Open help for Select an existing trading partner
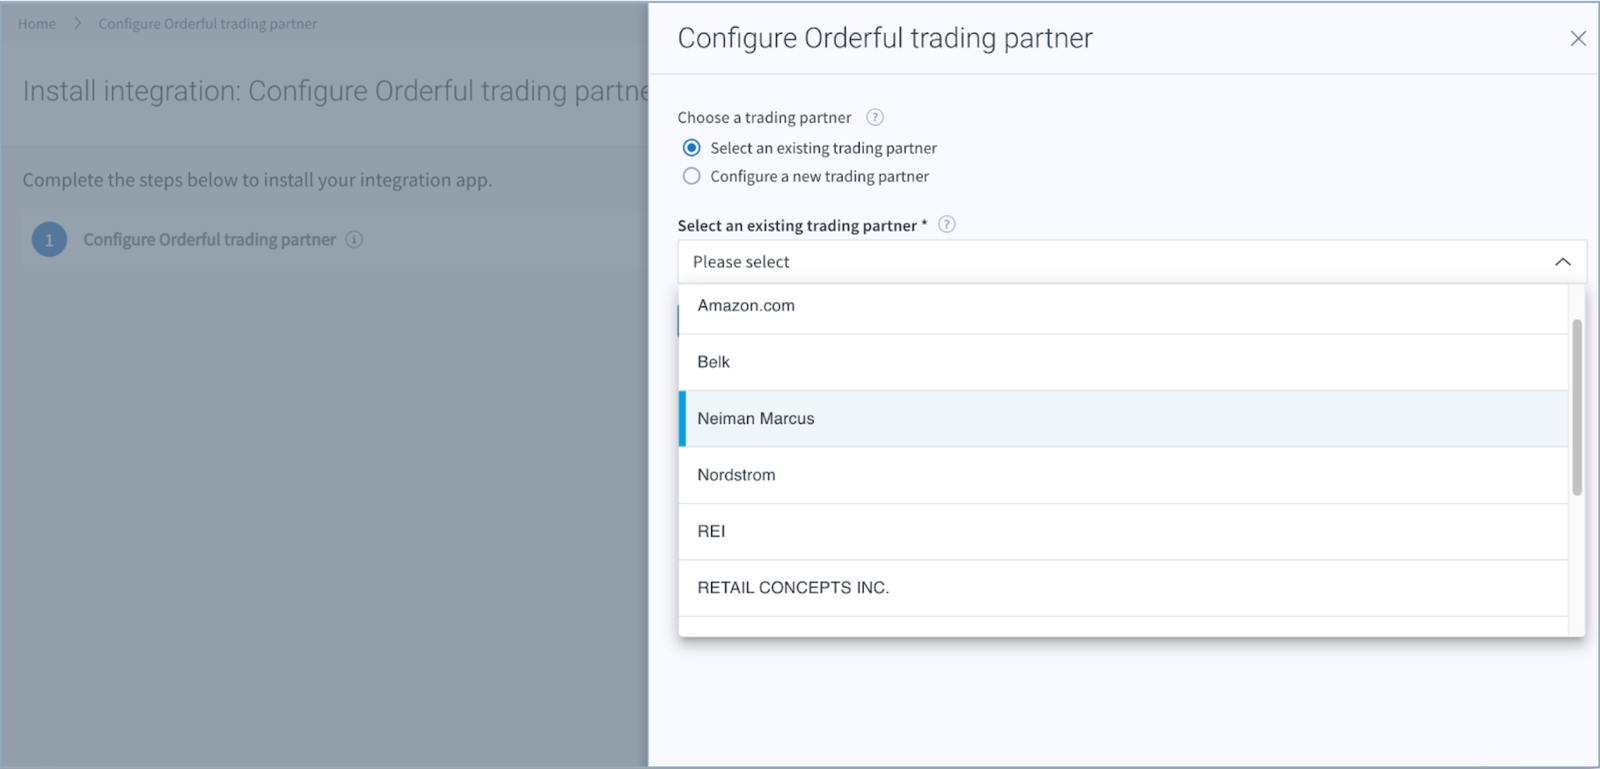Screen dimensions: 1600x769 tap(947, 225)
